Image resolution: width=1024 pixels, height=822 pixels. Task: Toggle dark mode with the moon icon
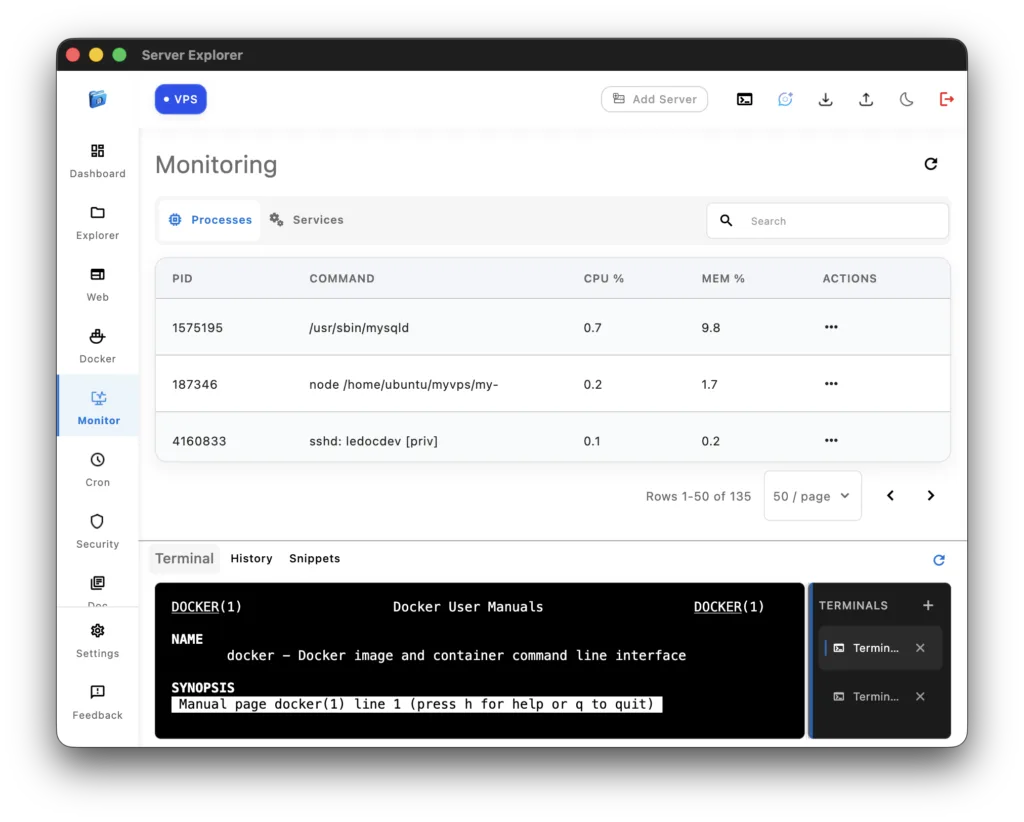pyautogui.click(x=906, y=99)
